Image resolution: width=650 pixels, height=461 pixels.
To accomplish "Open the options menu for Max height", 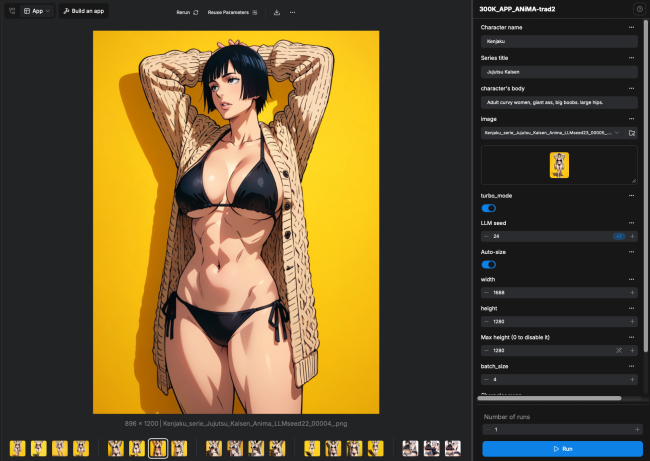I will click(631, 337).
